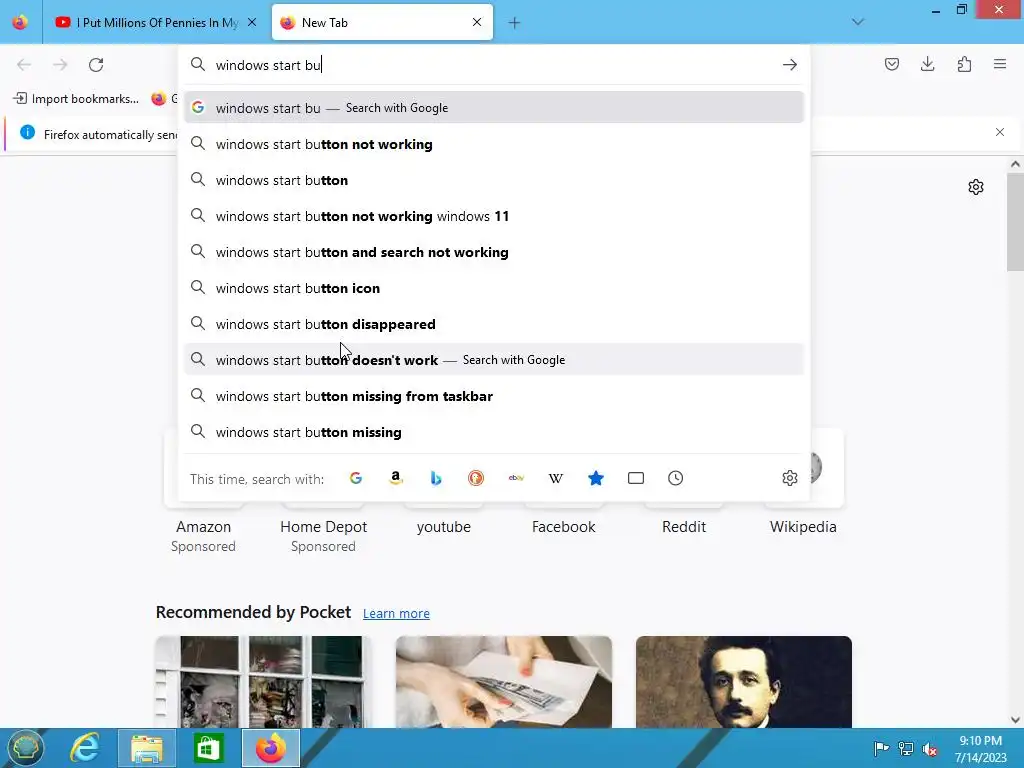Close the New Tab tab
Image resolution: width=1024 pixels, height=768 pixels.
pyautogui.click(x=477, y=22)
